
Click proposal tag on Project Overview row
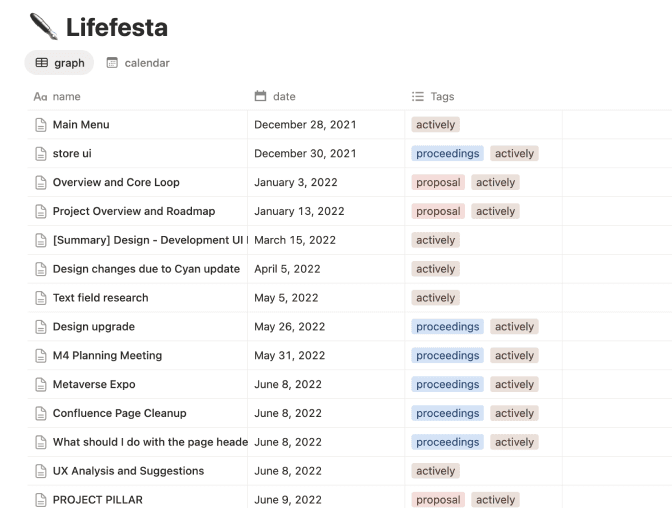[437, 212]
